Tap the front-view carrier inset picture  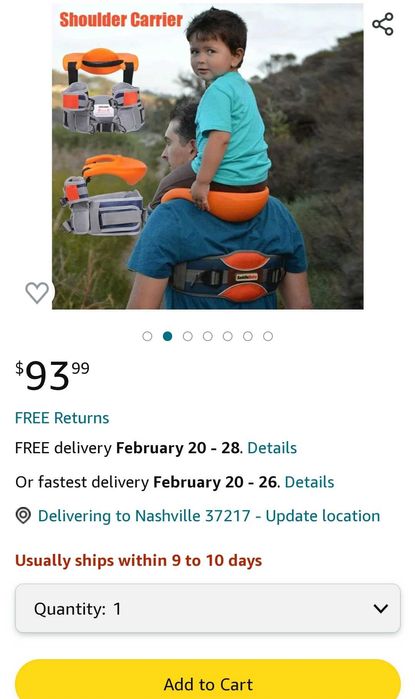(101, 91)
